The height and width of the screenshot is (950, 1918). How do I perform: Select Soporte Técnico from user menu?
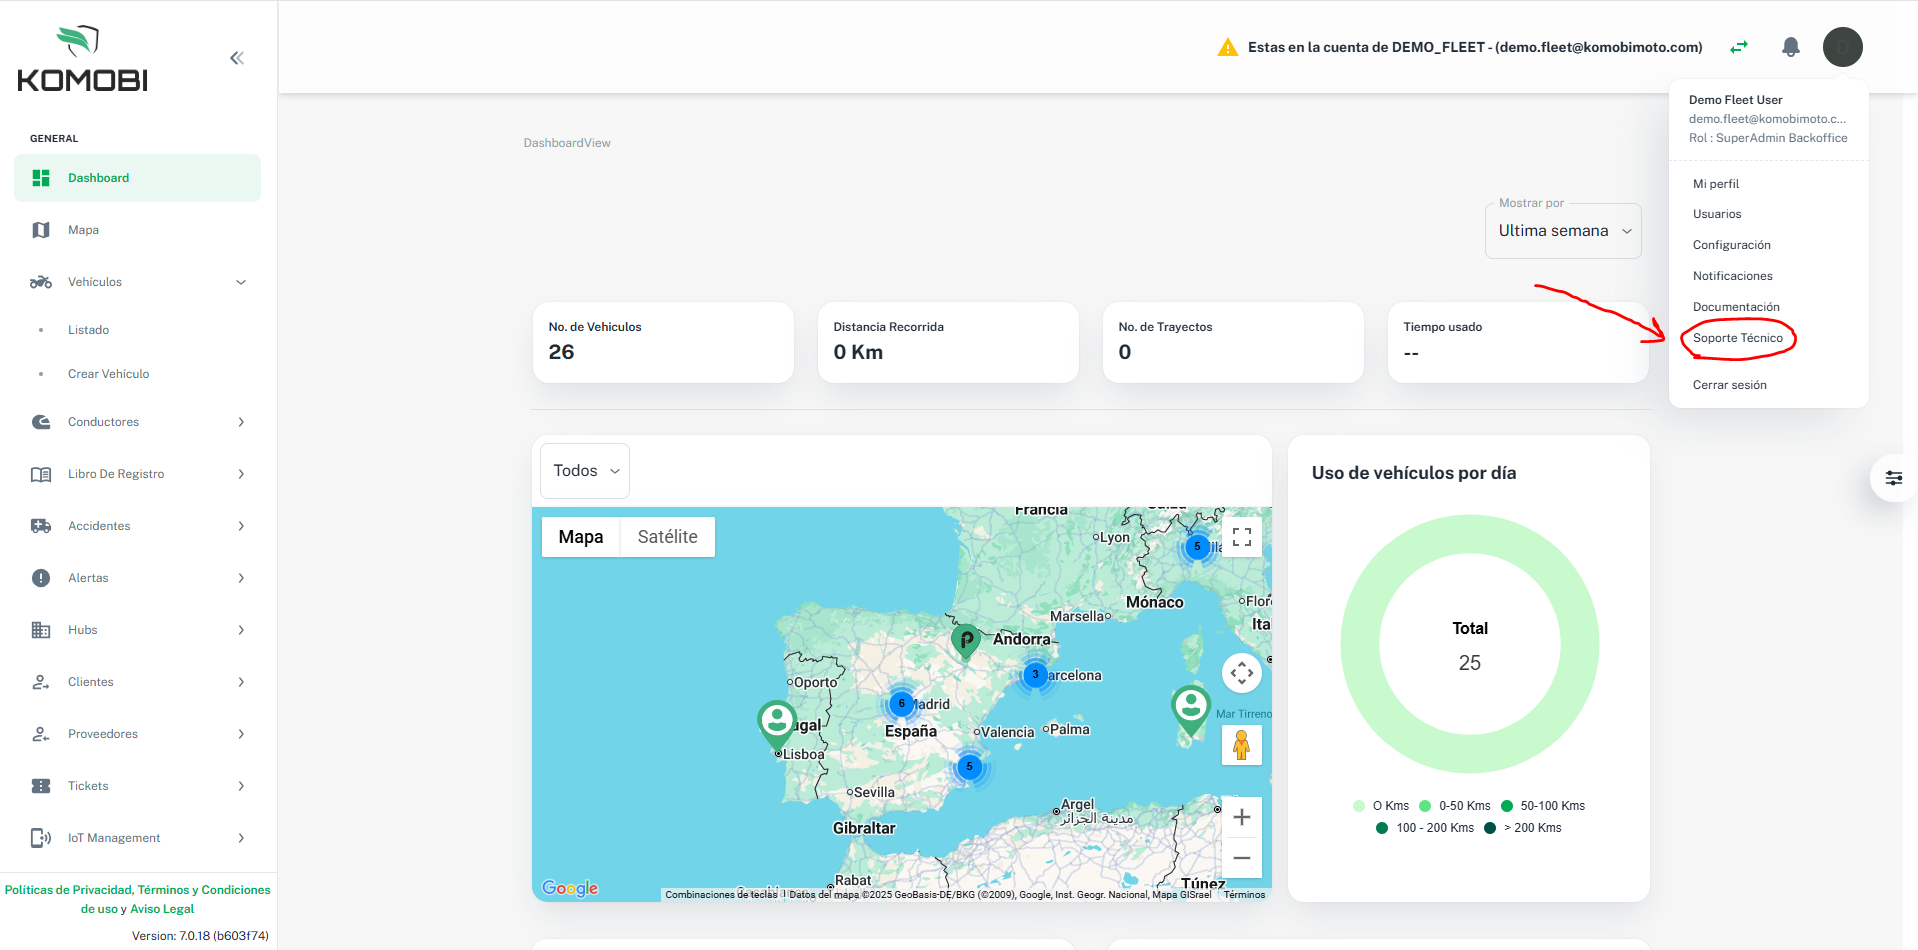(1737, 338)
